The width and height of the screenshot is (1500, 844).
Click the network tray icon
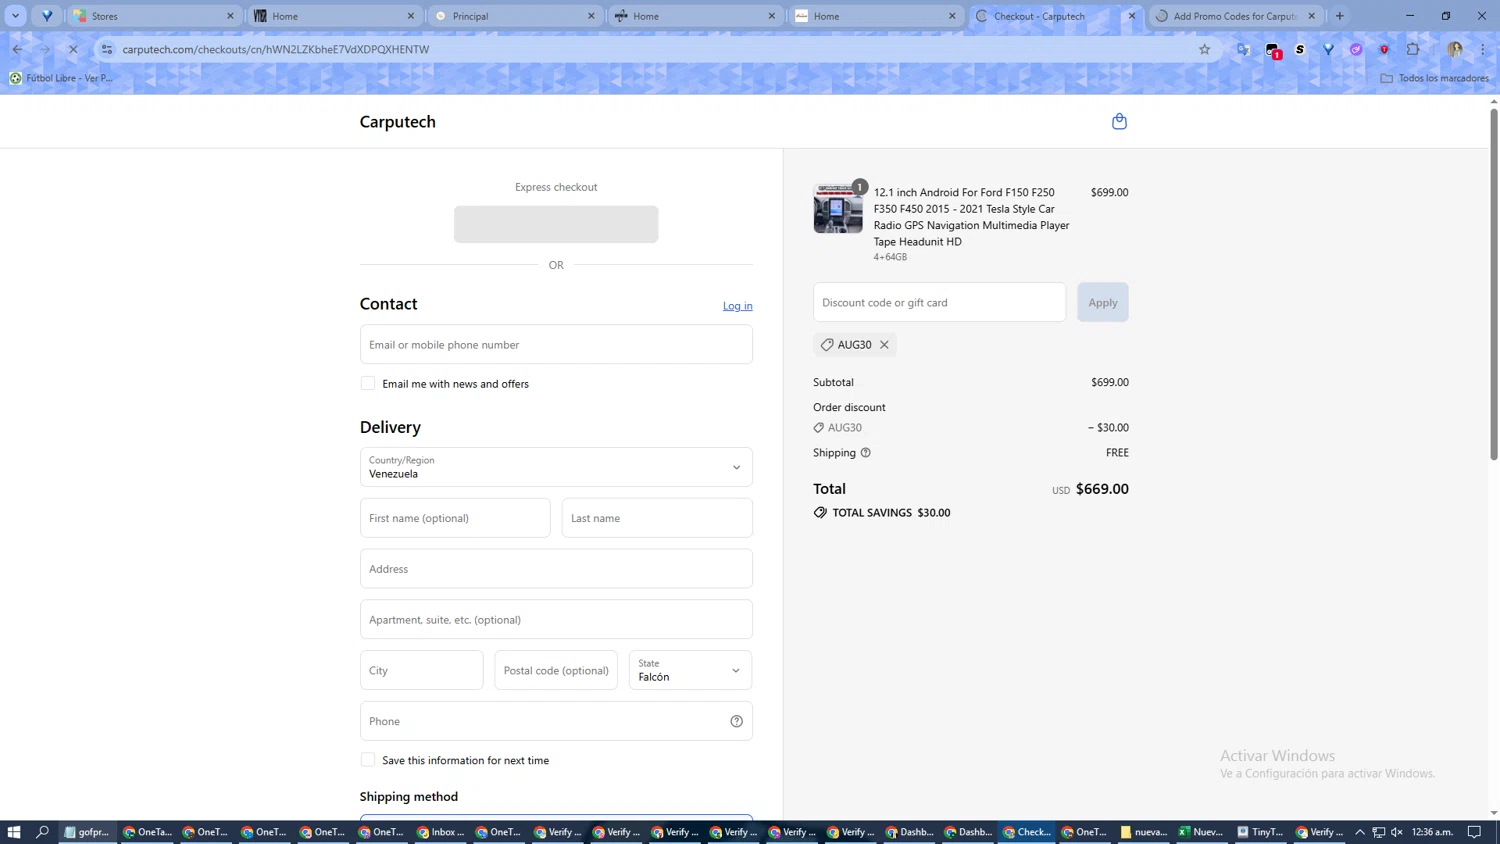pyautogui.click(x=1378, y=832)
